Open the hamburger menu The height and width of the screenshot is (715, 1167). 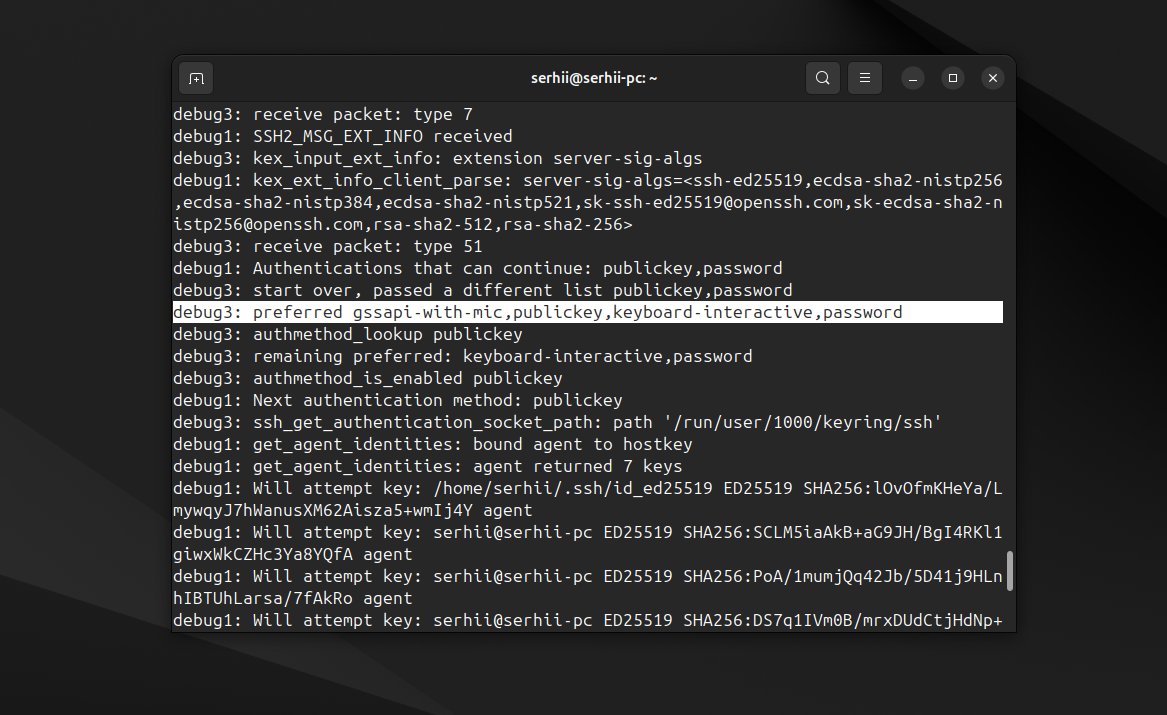(864, 78)
